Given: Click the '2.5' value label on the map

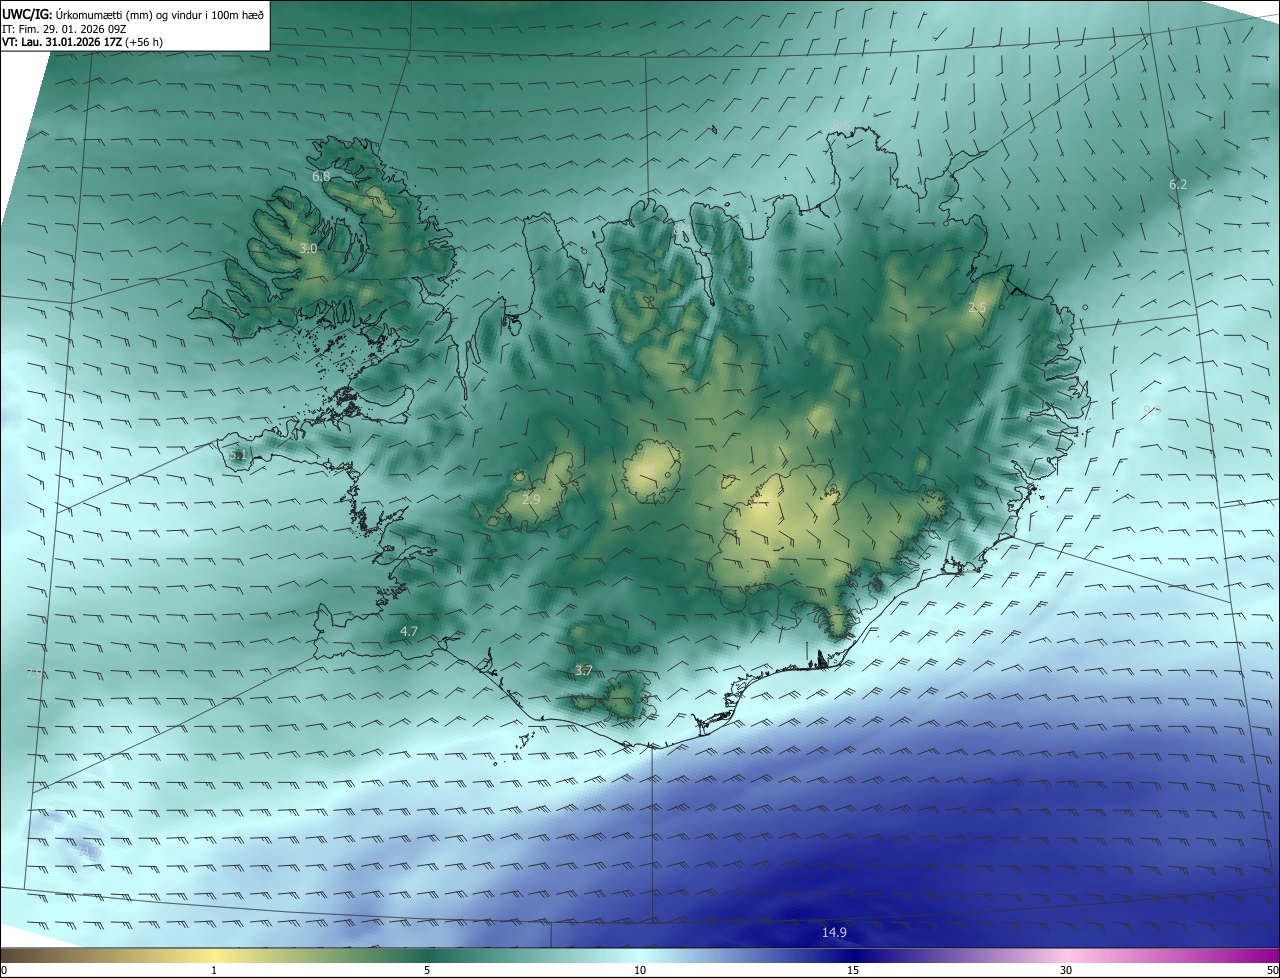Looking at the screenshot, I should pos(977,308).
